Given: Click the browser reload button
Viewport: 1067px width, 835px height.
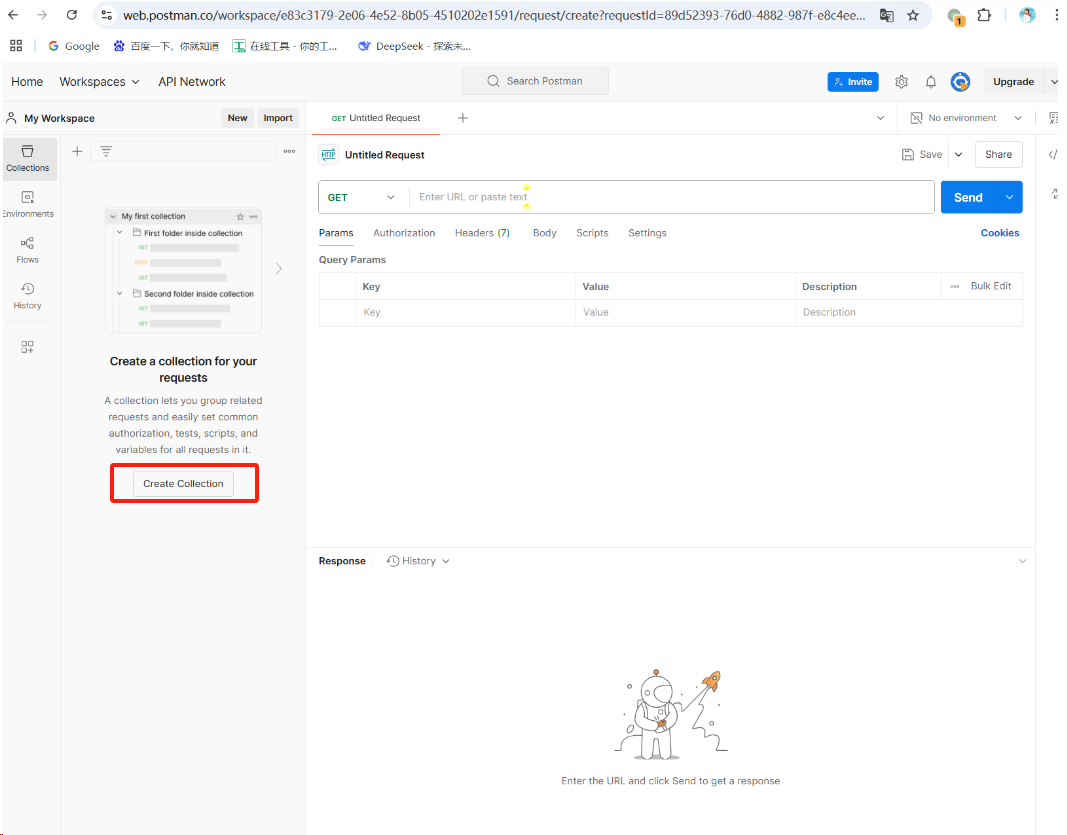Looking at the screenshot, I should click(71, 14).
